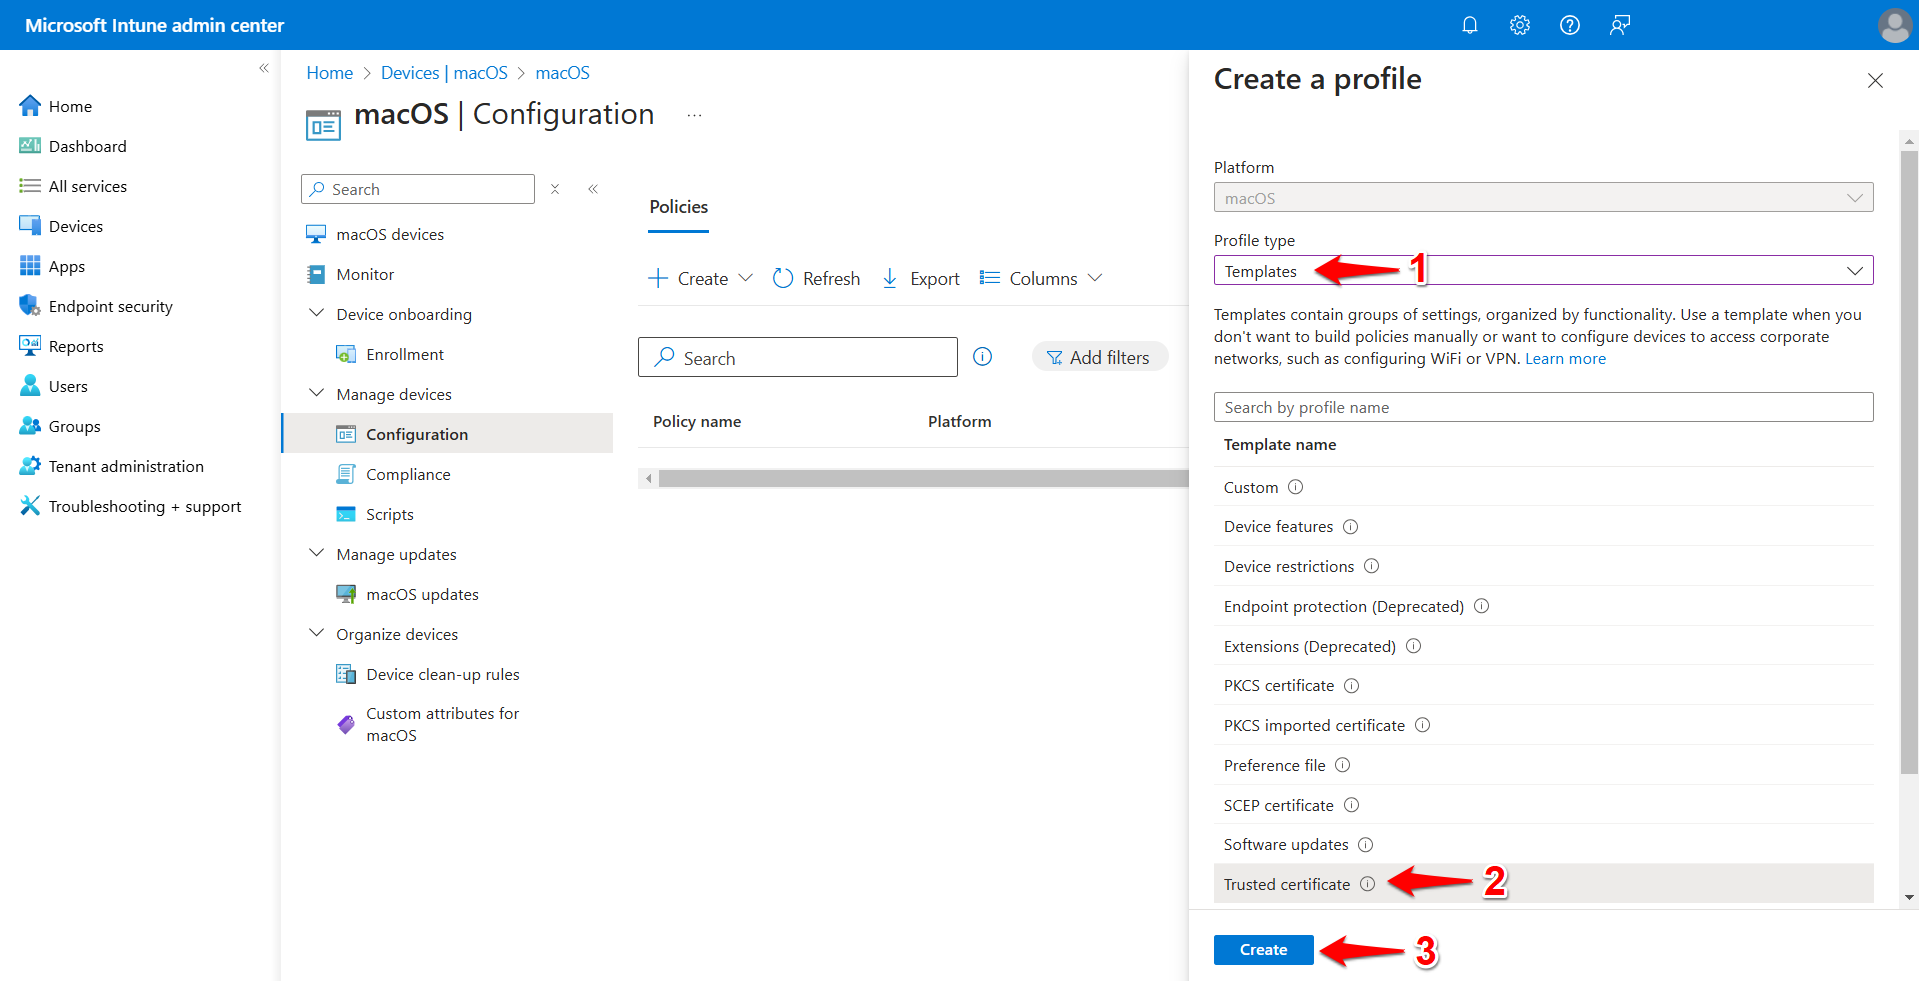Select the Preference file template

coord(1543,765)
